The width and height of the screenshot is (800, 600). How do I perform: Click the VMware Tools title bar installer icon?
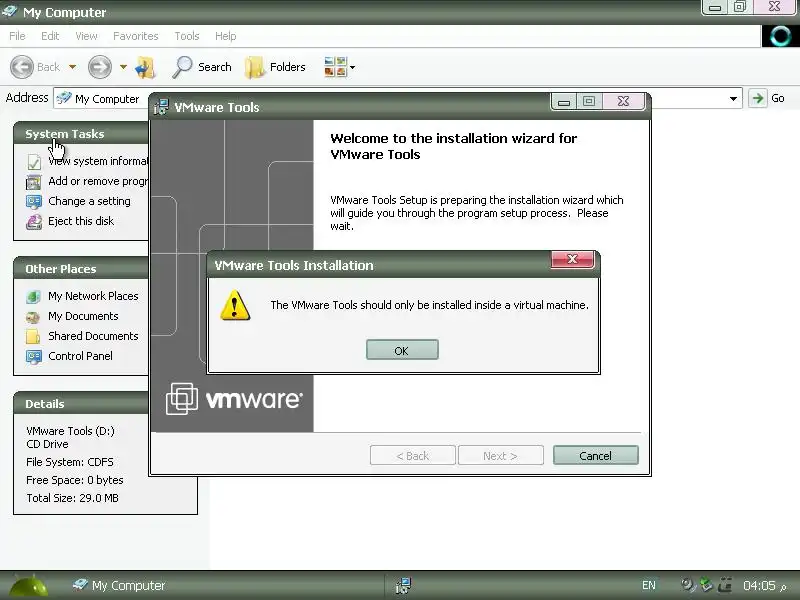pyautogui.click(x=161, y=107)
